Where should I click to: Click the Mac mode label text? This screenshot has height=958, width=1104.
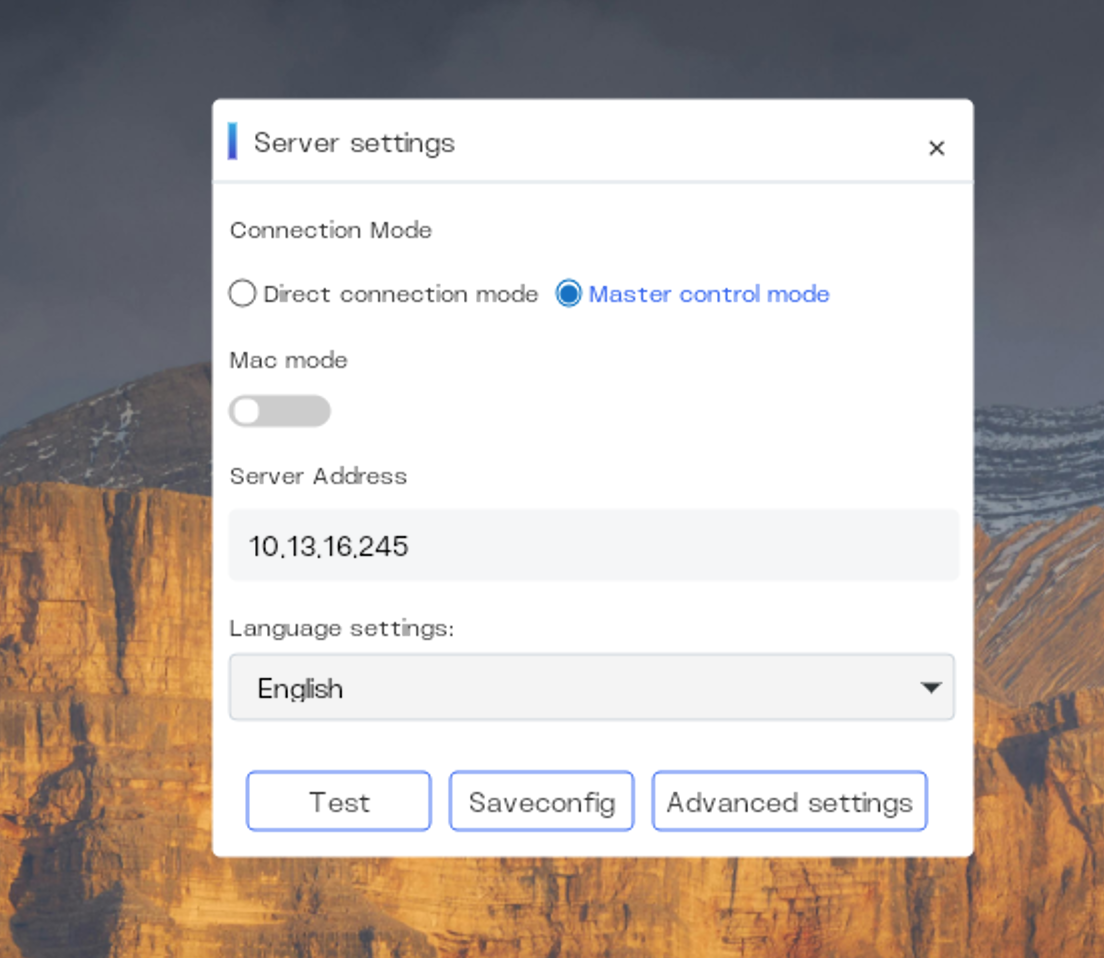tap(287, 359)
